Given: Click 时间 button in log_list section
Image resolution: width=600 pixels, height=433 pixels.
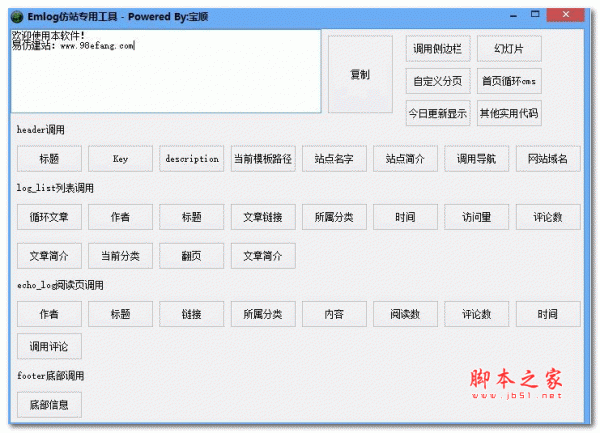Looking at the screenshot, I should point(406,217).
